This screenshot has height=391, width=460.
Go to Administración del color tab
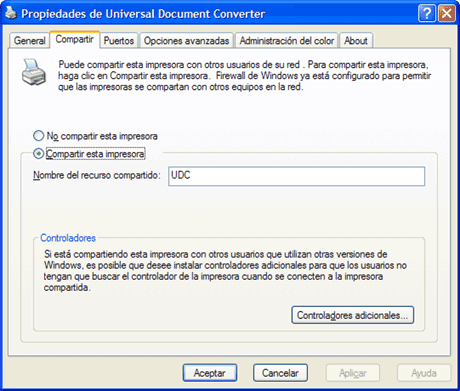point(287,41)
